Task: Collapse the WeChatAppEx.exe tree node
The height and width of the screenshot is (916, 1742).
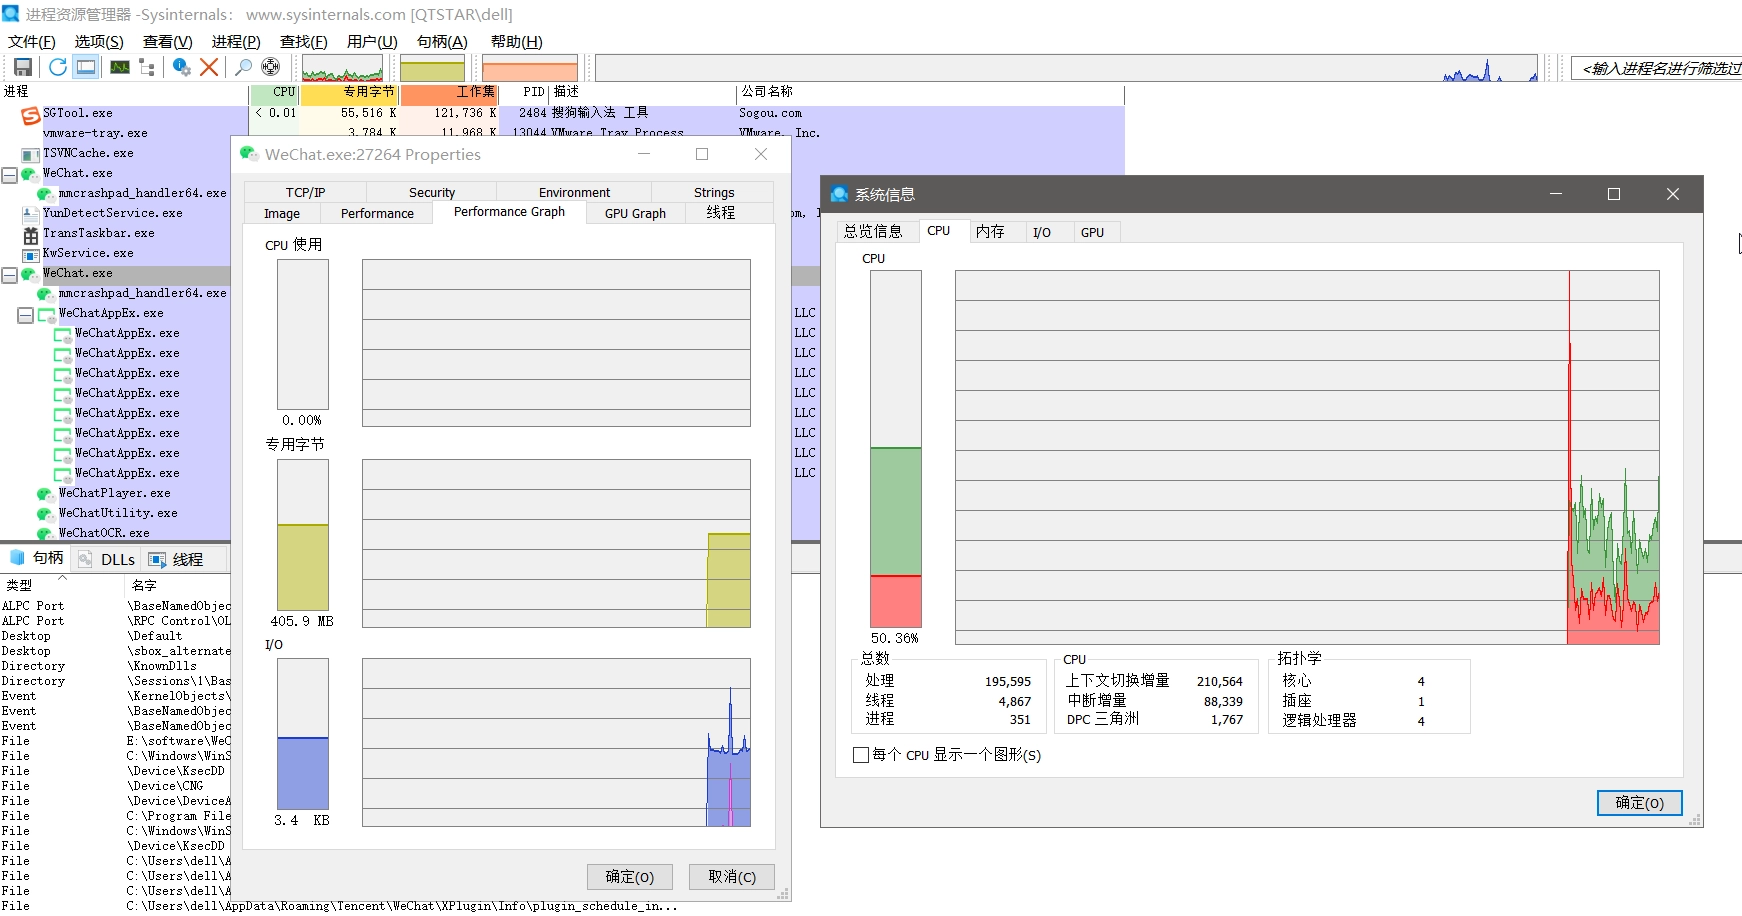Action: pos(25,315)
